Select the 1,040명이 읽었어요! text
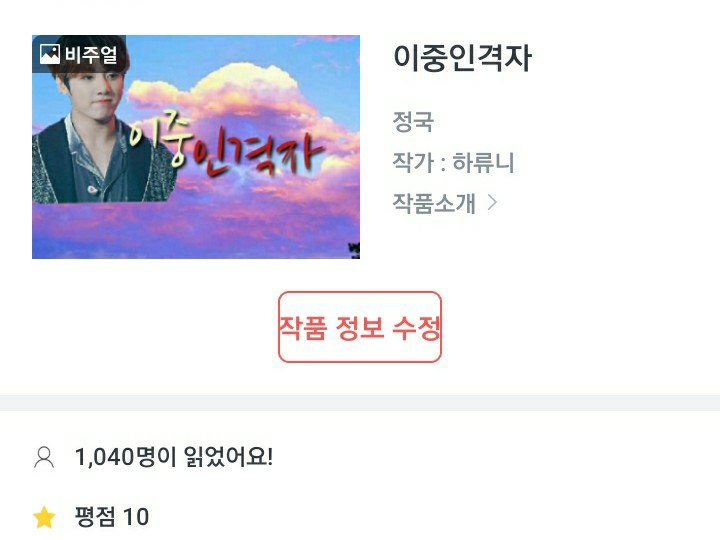 pos(174,457)
